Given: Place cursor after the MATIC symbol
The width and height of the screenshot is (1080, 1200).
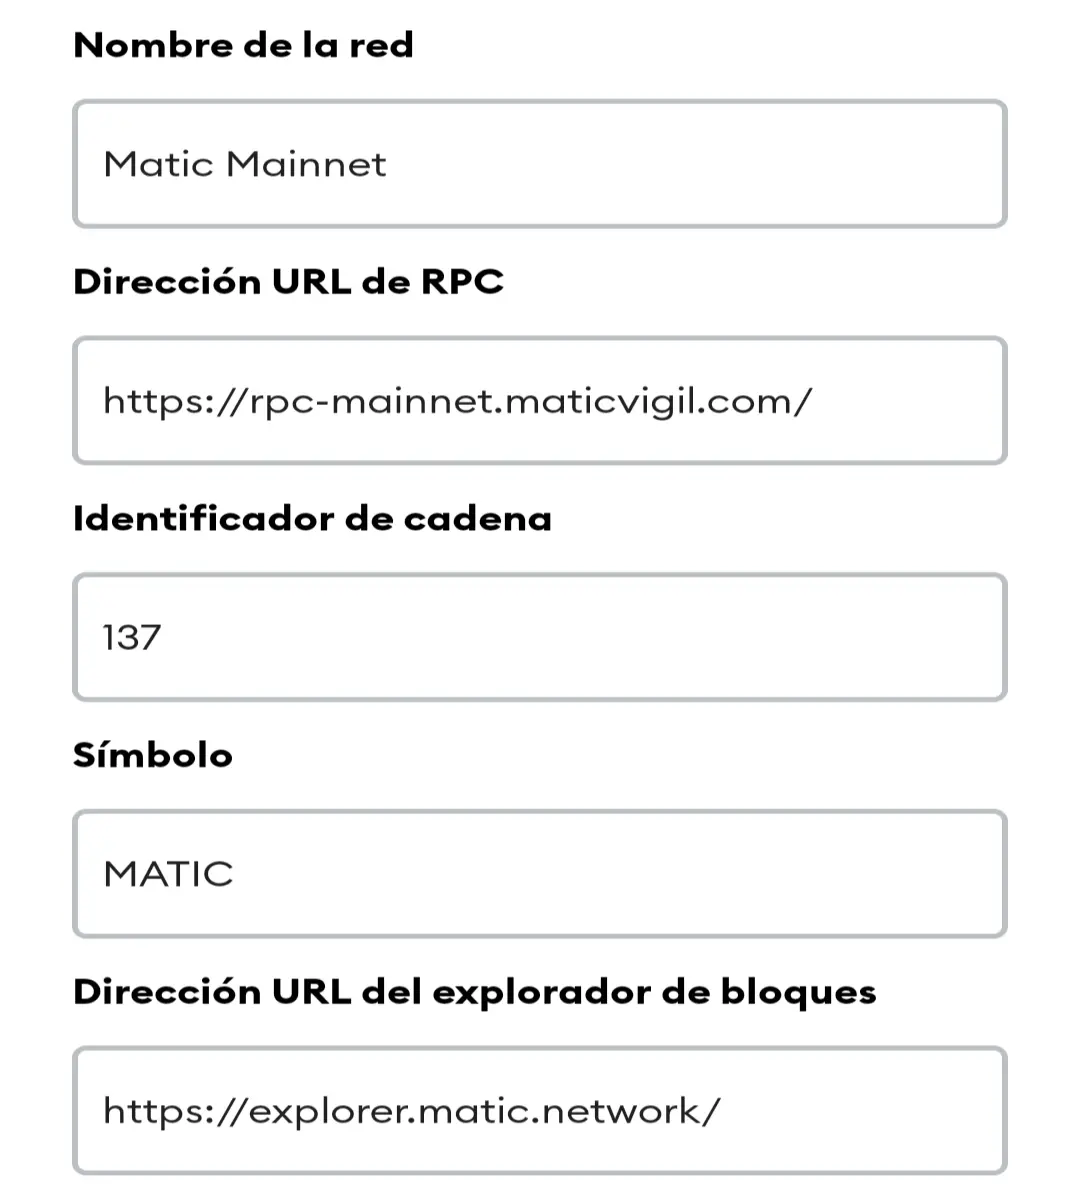Looking at the screenshot, I should click(x=236, y=874).
